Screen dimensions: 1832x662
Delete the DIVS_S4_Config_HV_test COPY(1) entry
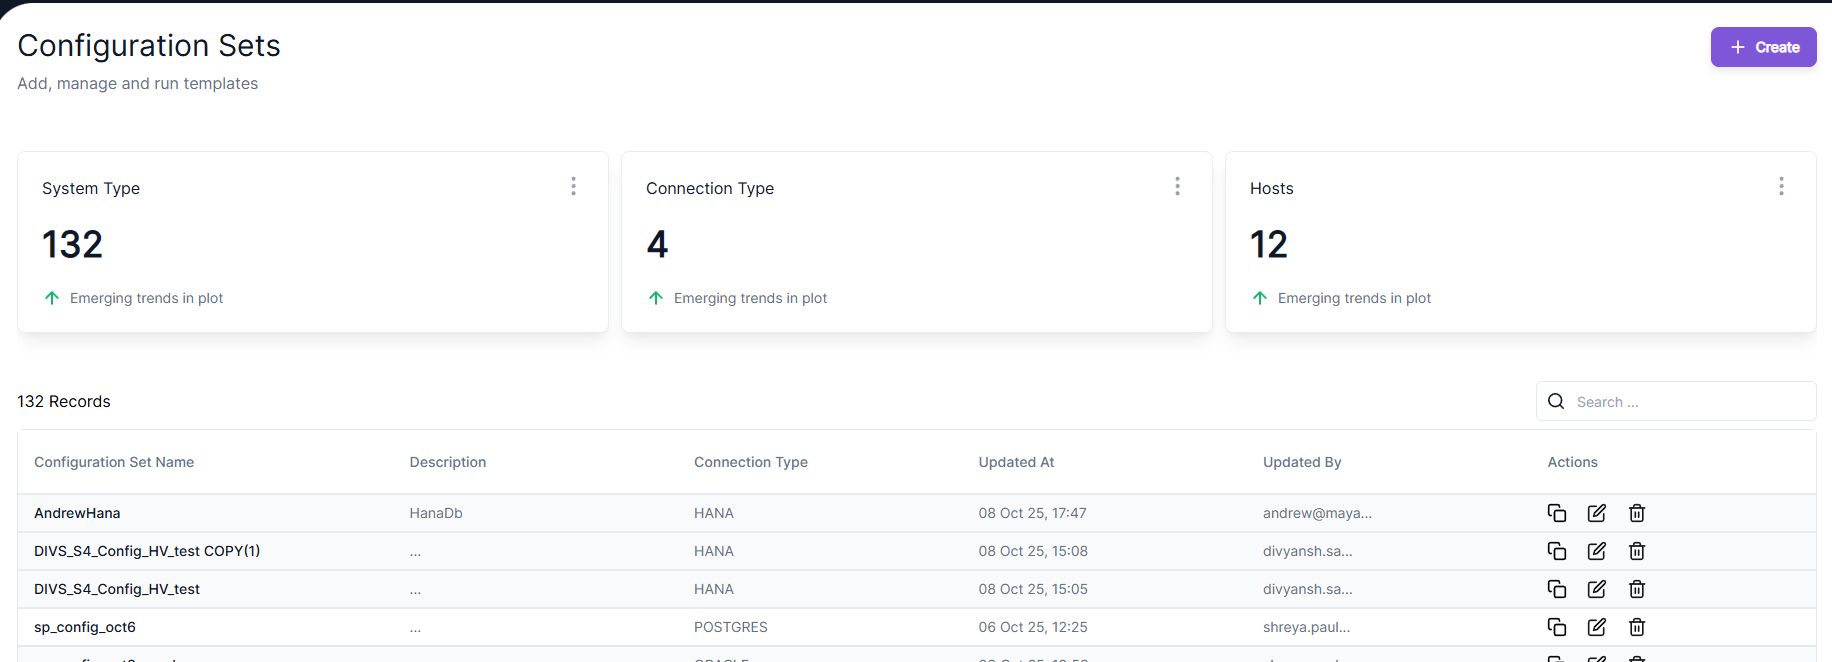point(1636,551)
